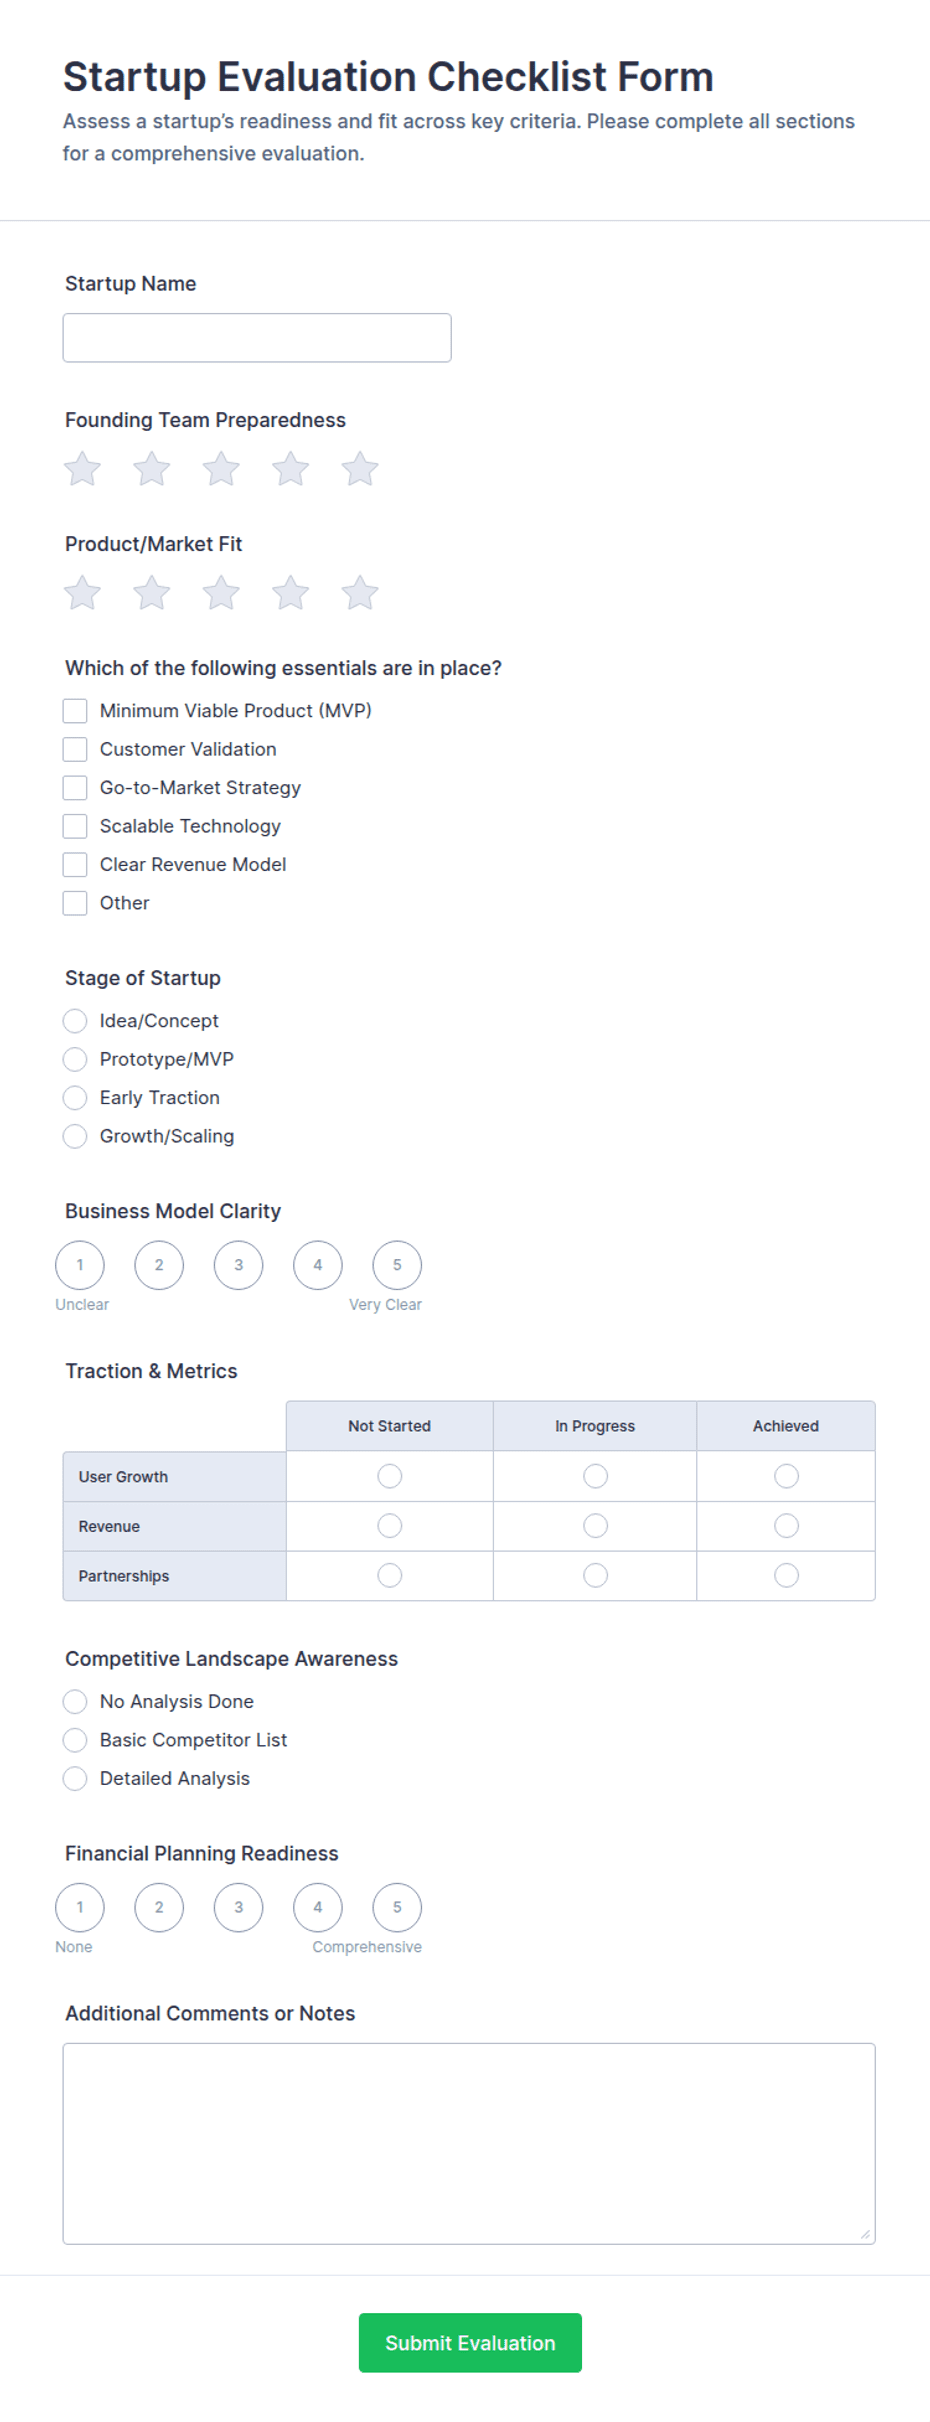Select Detailed Analysis for competitive awareness
Viewport: 930px width, 2422px height.
pyautogui.click(x=75, y=1778)
